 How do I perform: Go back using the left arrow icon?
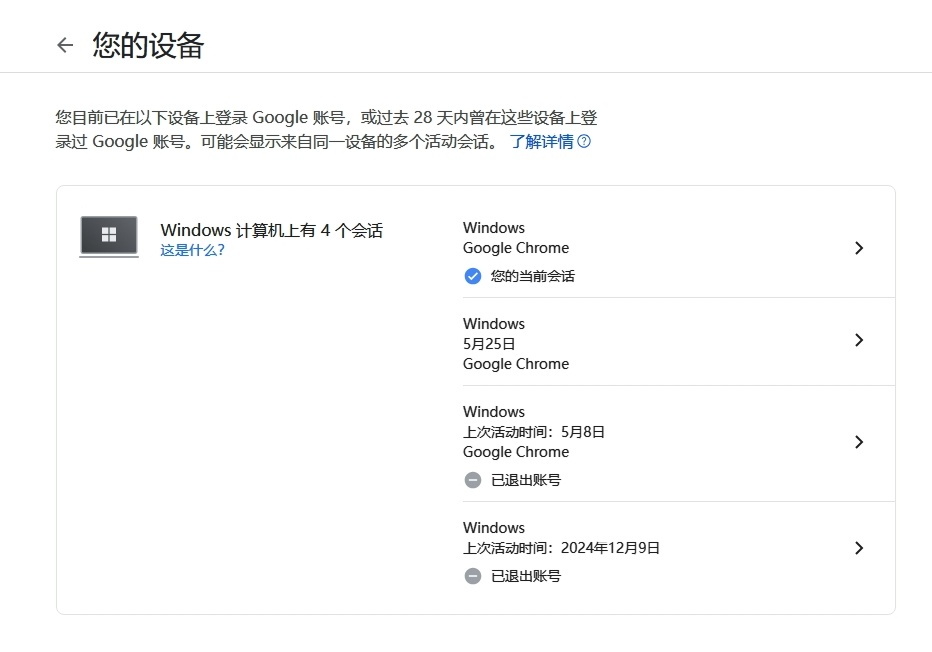(65, 45)
